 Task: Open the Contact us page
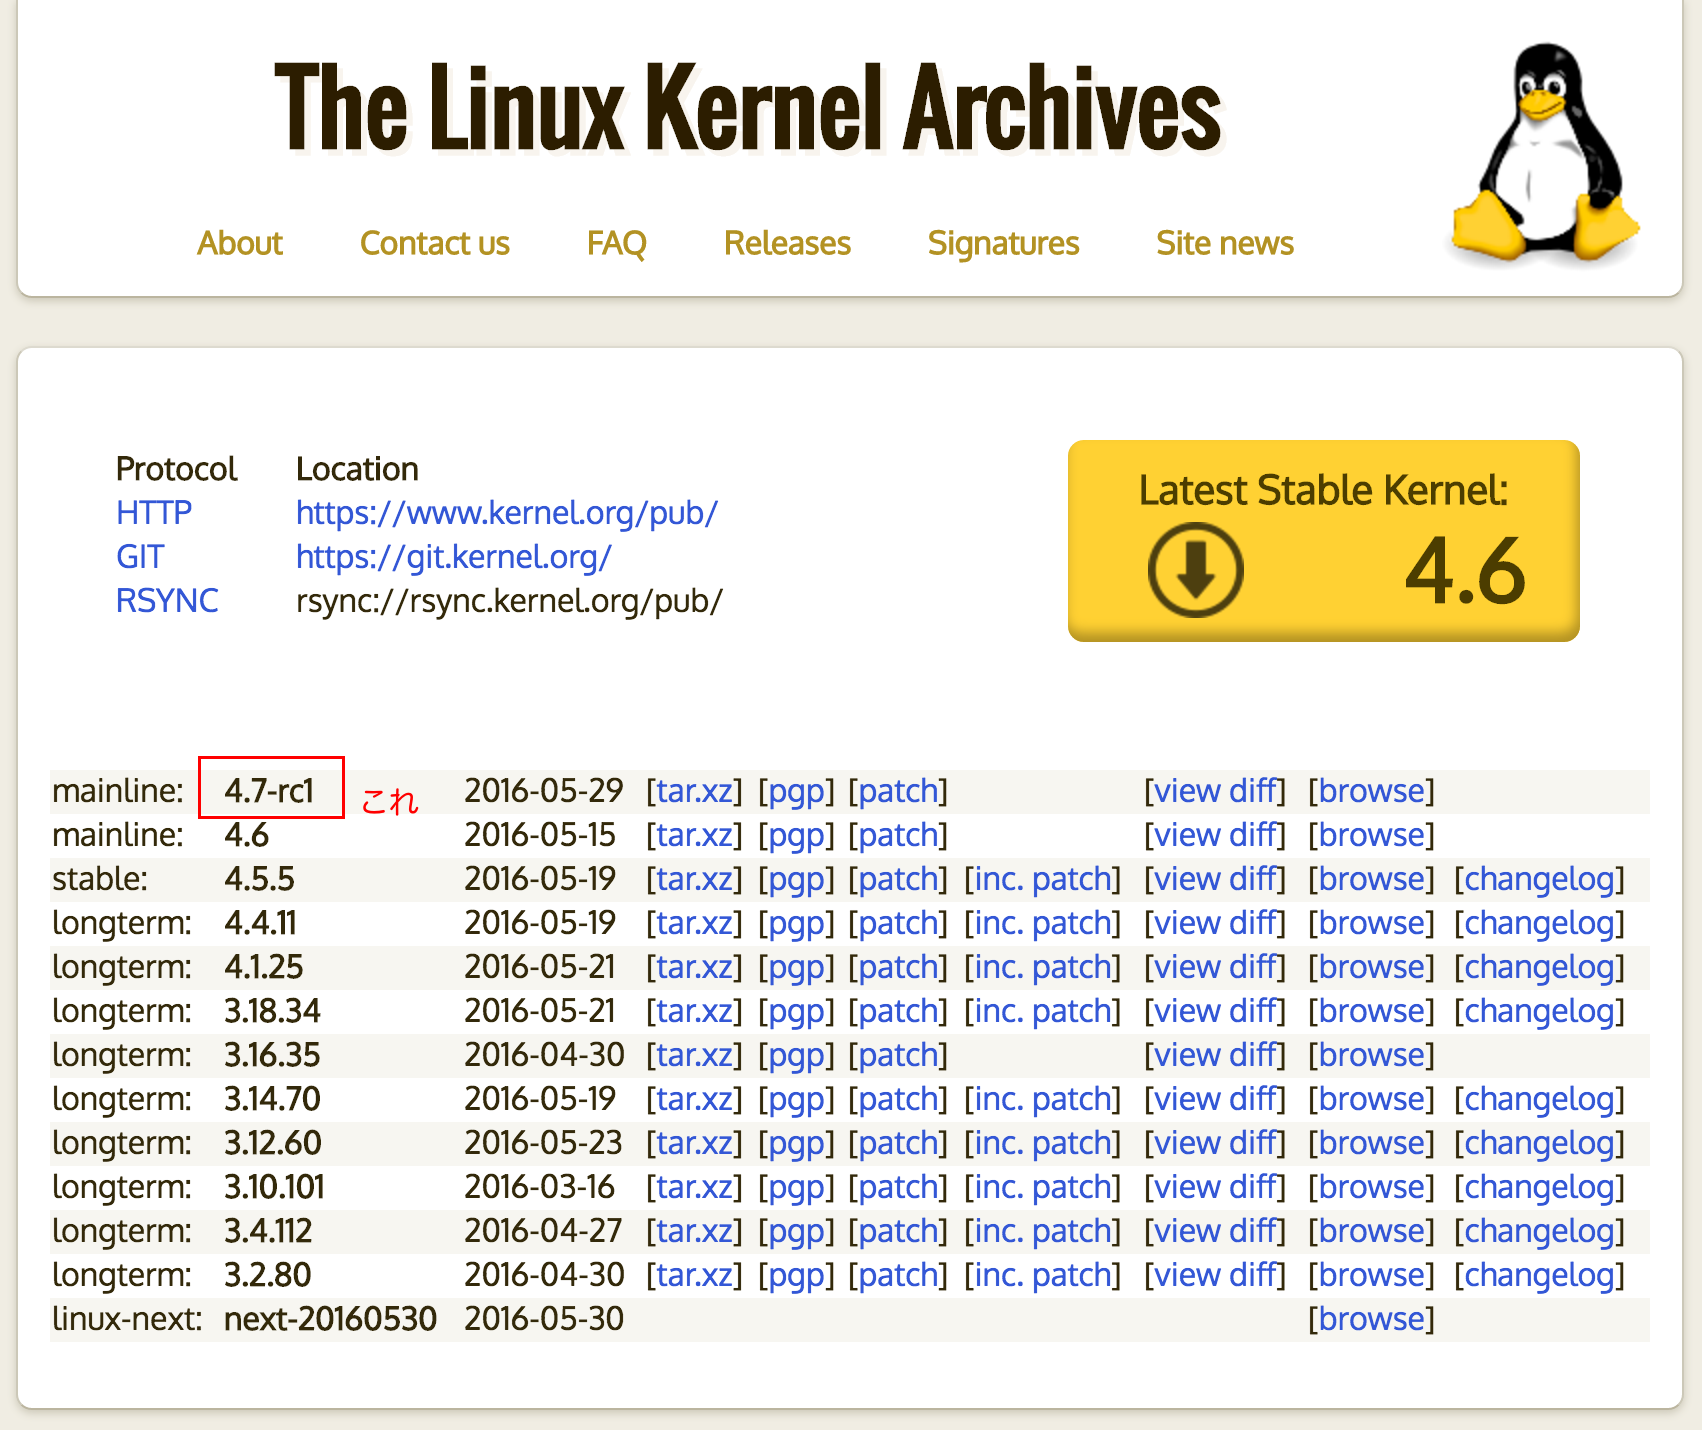point(434,243)
